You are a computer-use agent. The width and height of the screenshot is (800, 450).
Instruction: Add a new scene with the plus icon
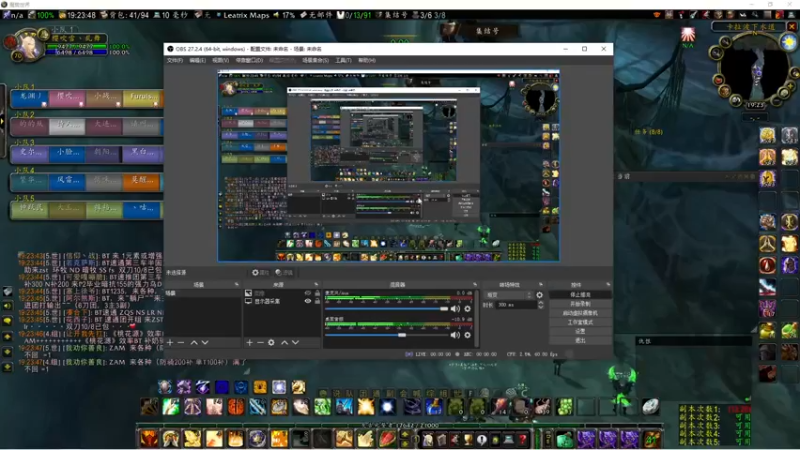(170, 342)
